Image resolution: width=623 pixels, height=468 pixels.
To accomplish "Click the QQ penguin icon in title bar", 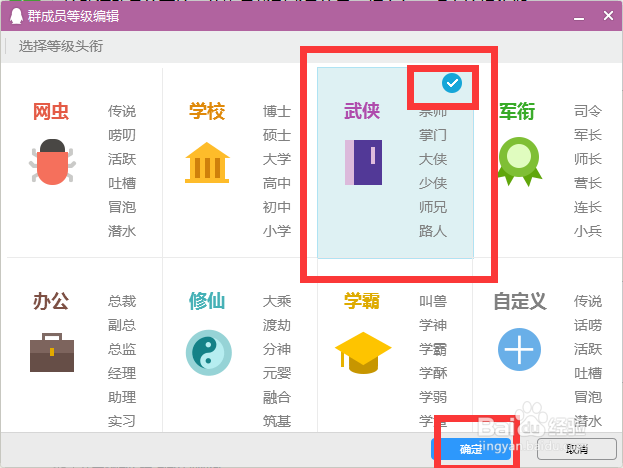I will (16, 16).
